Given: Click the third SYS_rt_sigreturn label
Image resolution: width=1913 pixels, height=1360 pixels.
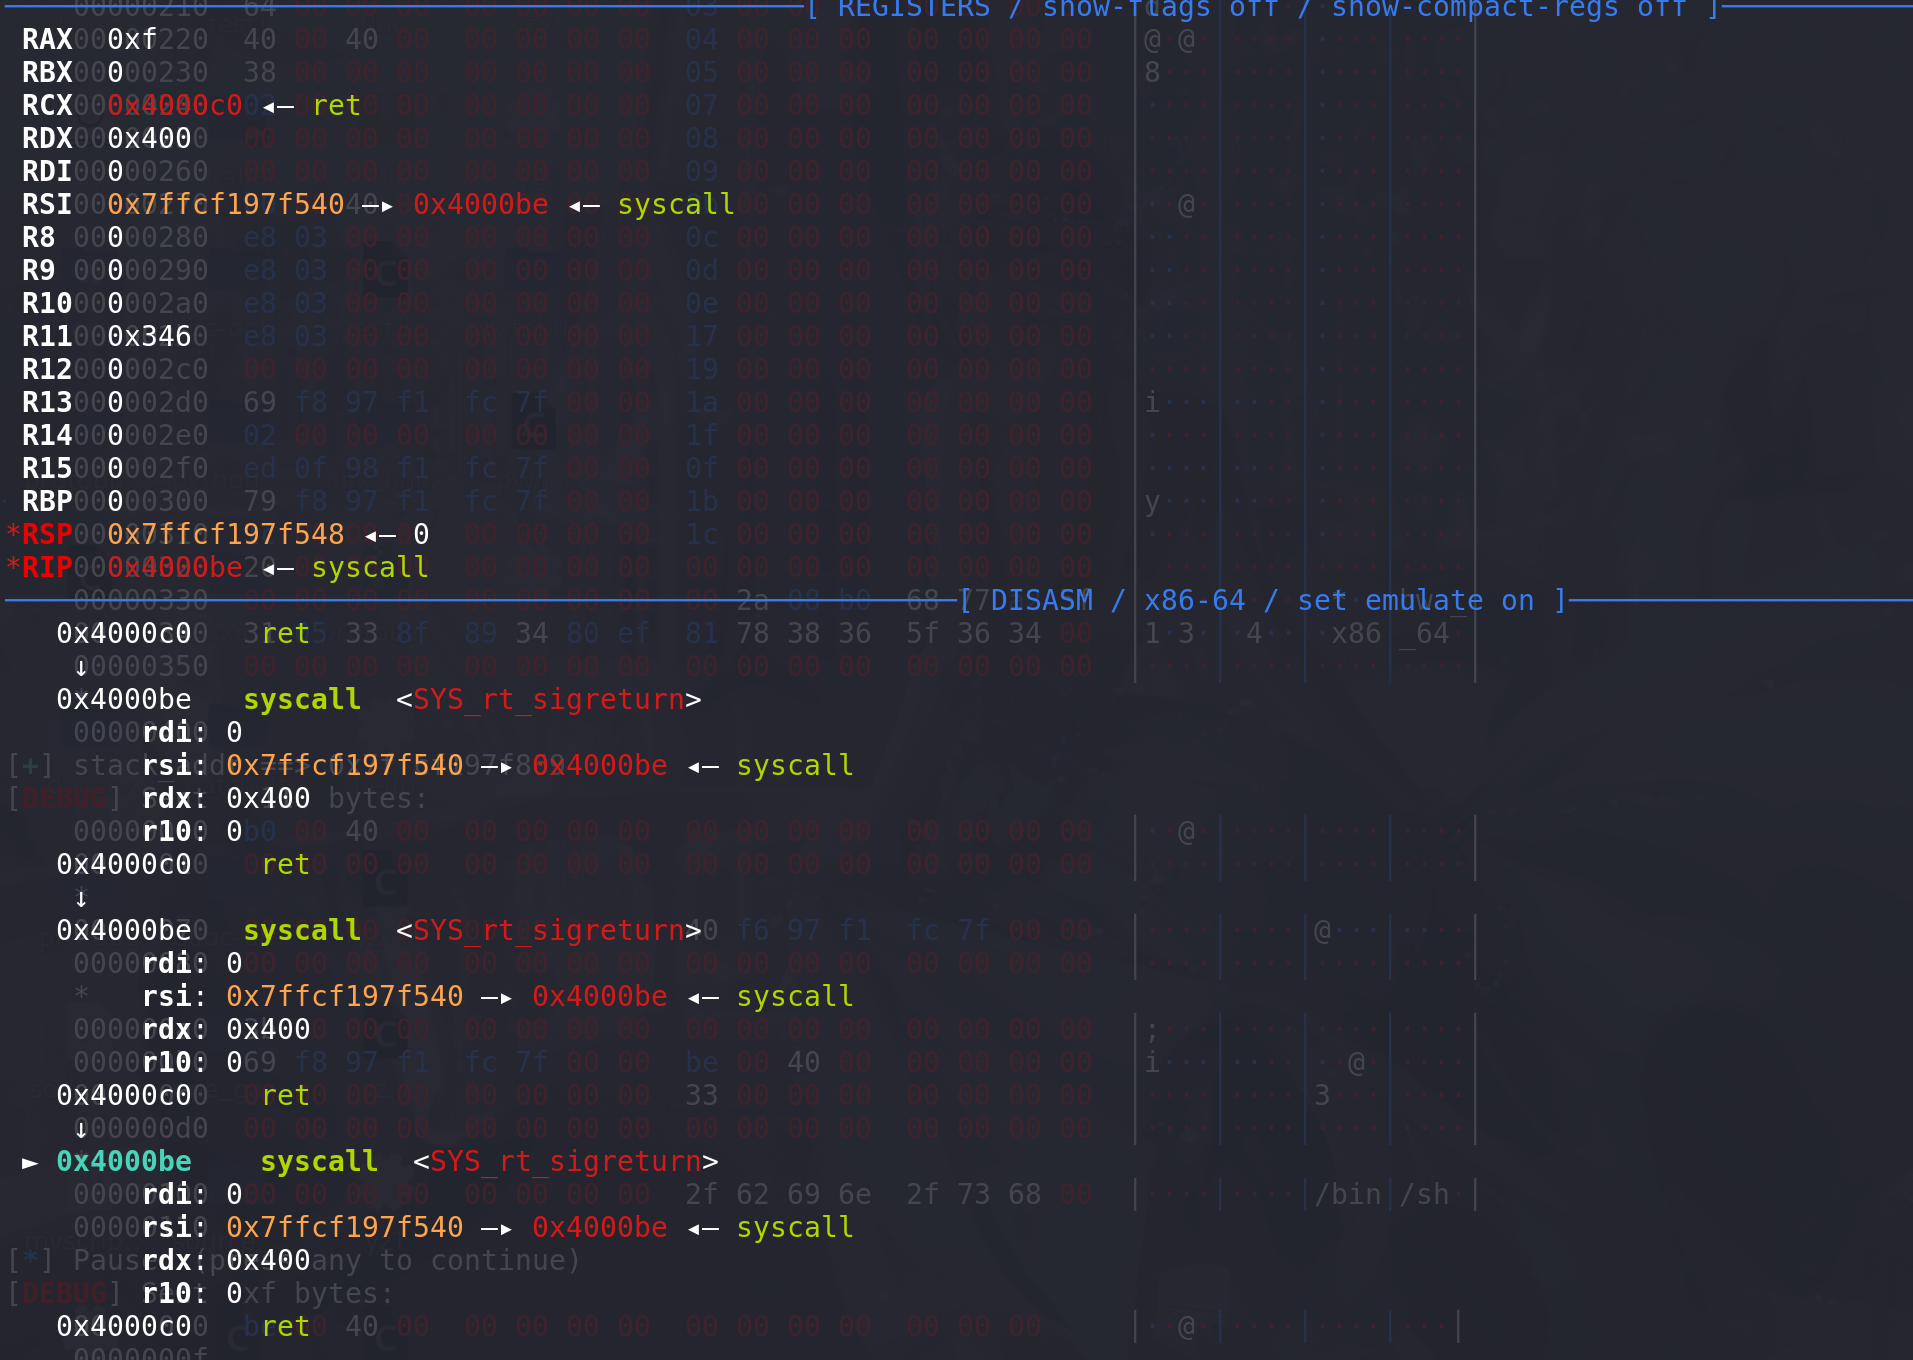Looking at the screenshot, I should [x=566, y=1161].
